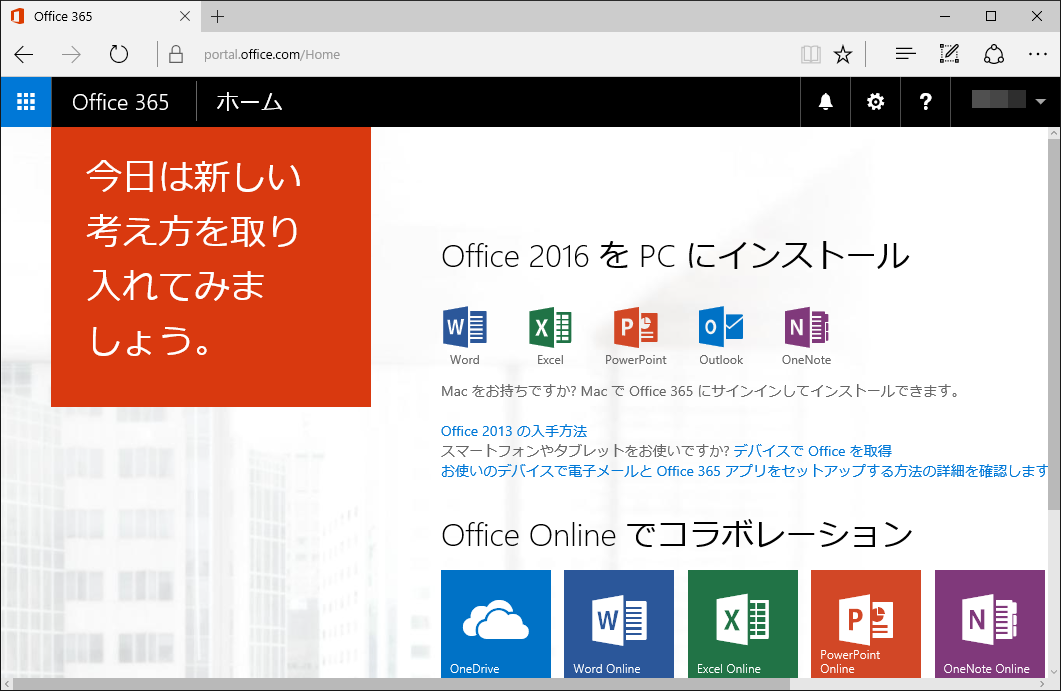Open the Edge share icon
This screenshot has width=1061, height=691.
pyautogui.click(x=993, y=54)
